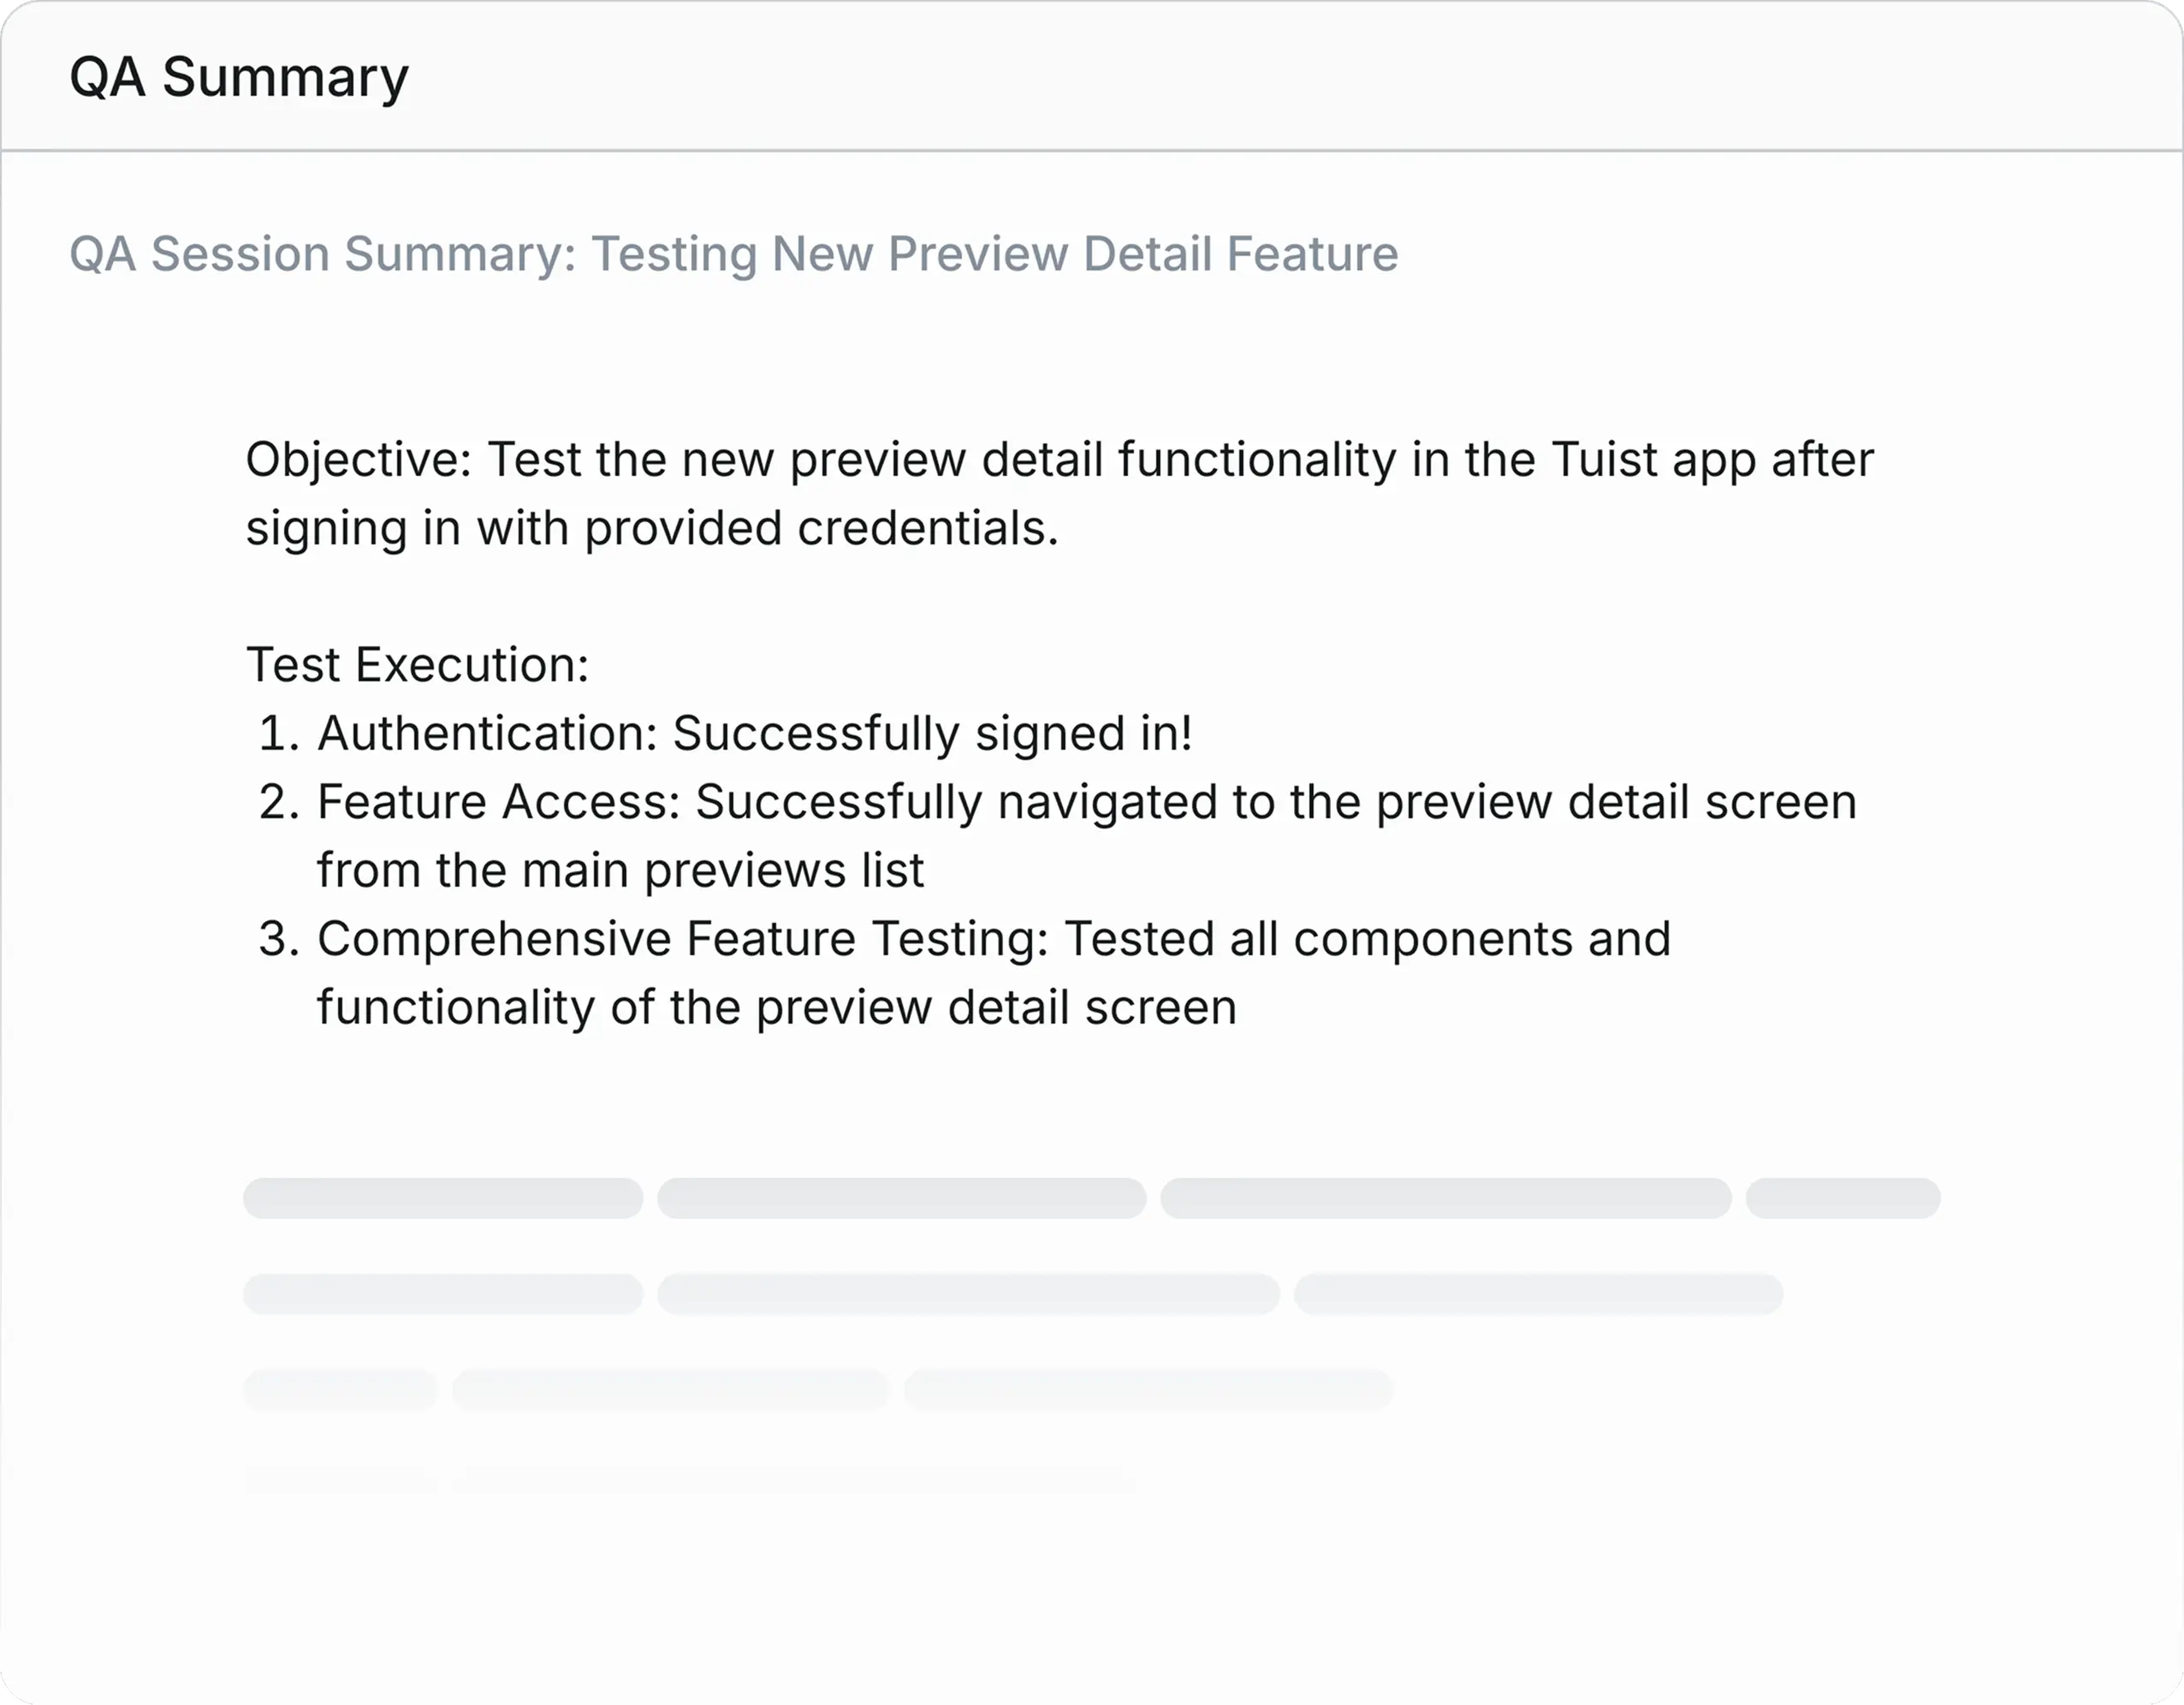Click 'from the main previews list' line
2184x1705 pixels.
tap(620, 871)
